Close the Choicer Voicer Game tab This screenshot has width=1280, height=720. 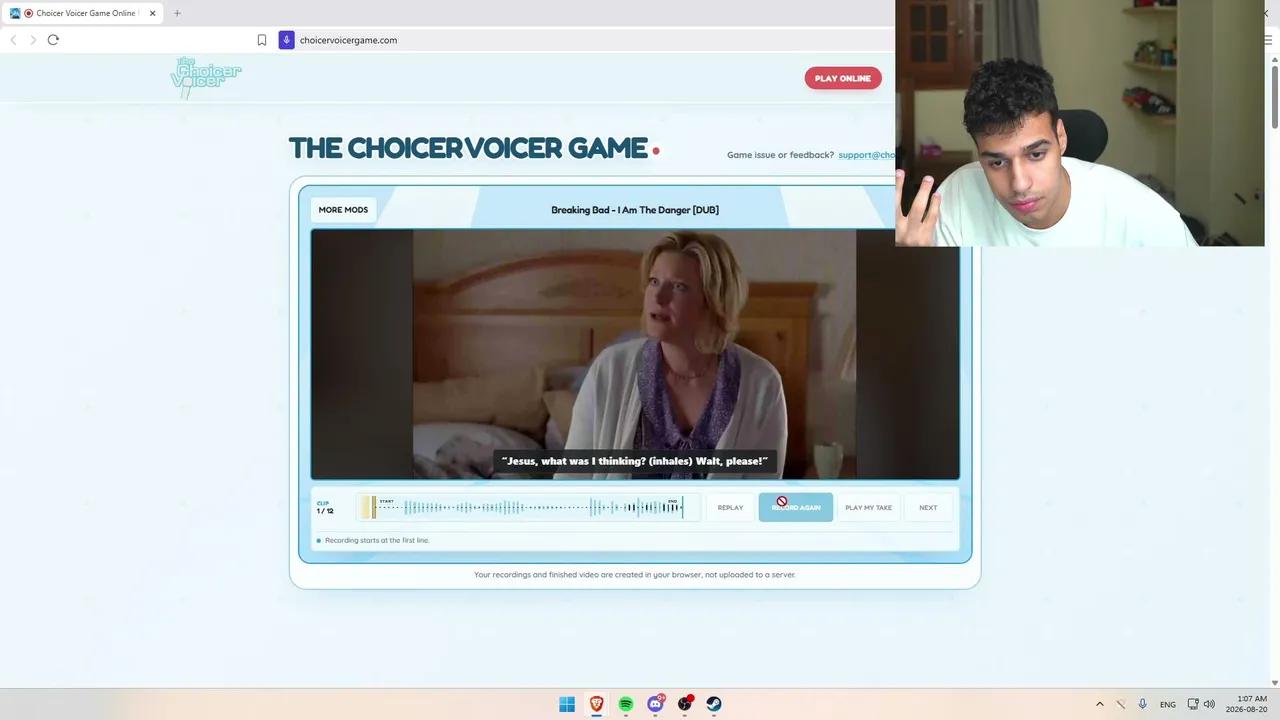point(153,13)
